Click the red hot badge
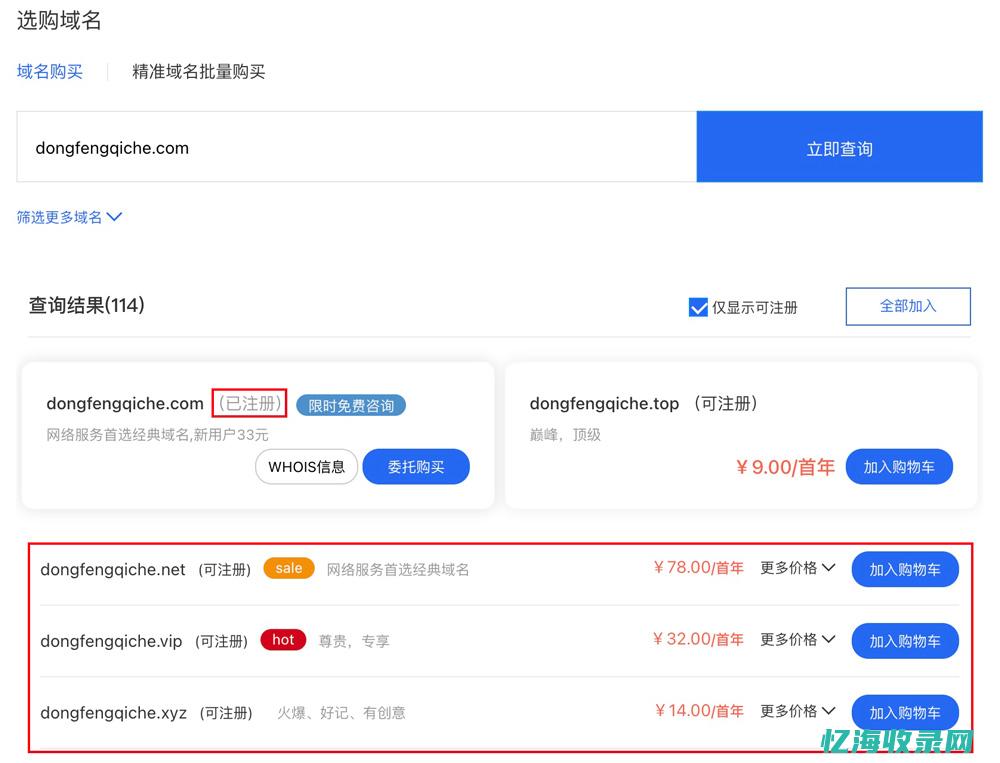 (283, 640)
